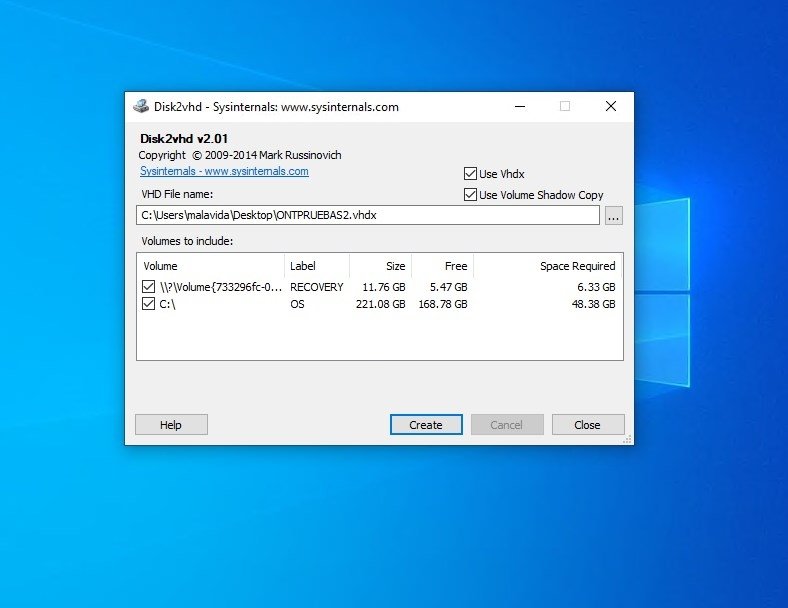Click the RECOVERY label cell
The width and height of the screenshot is (788, 608).
[317, 287]
